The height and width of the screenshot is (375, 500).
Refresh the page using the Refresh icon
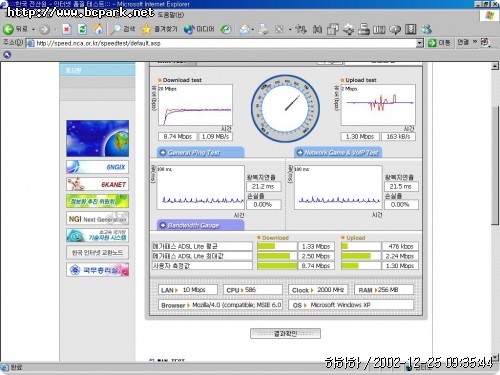(82, 29)
